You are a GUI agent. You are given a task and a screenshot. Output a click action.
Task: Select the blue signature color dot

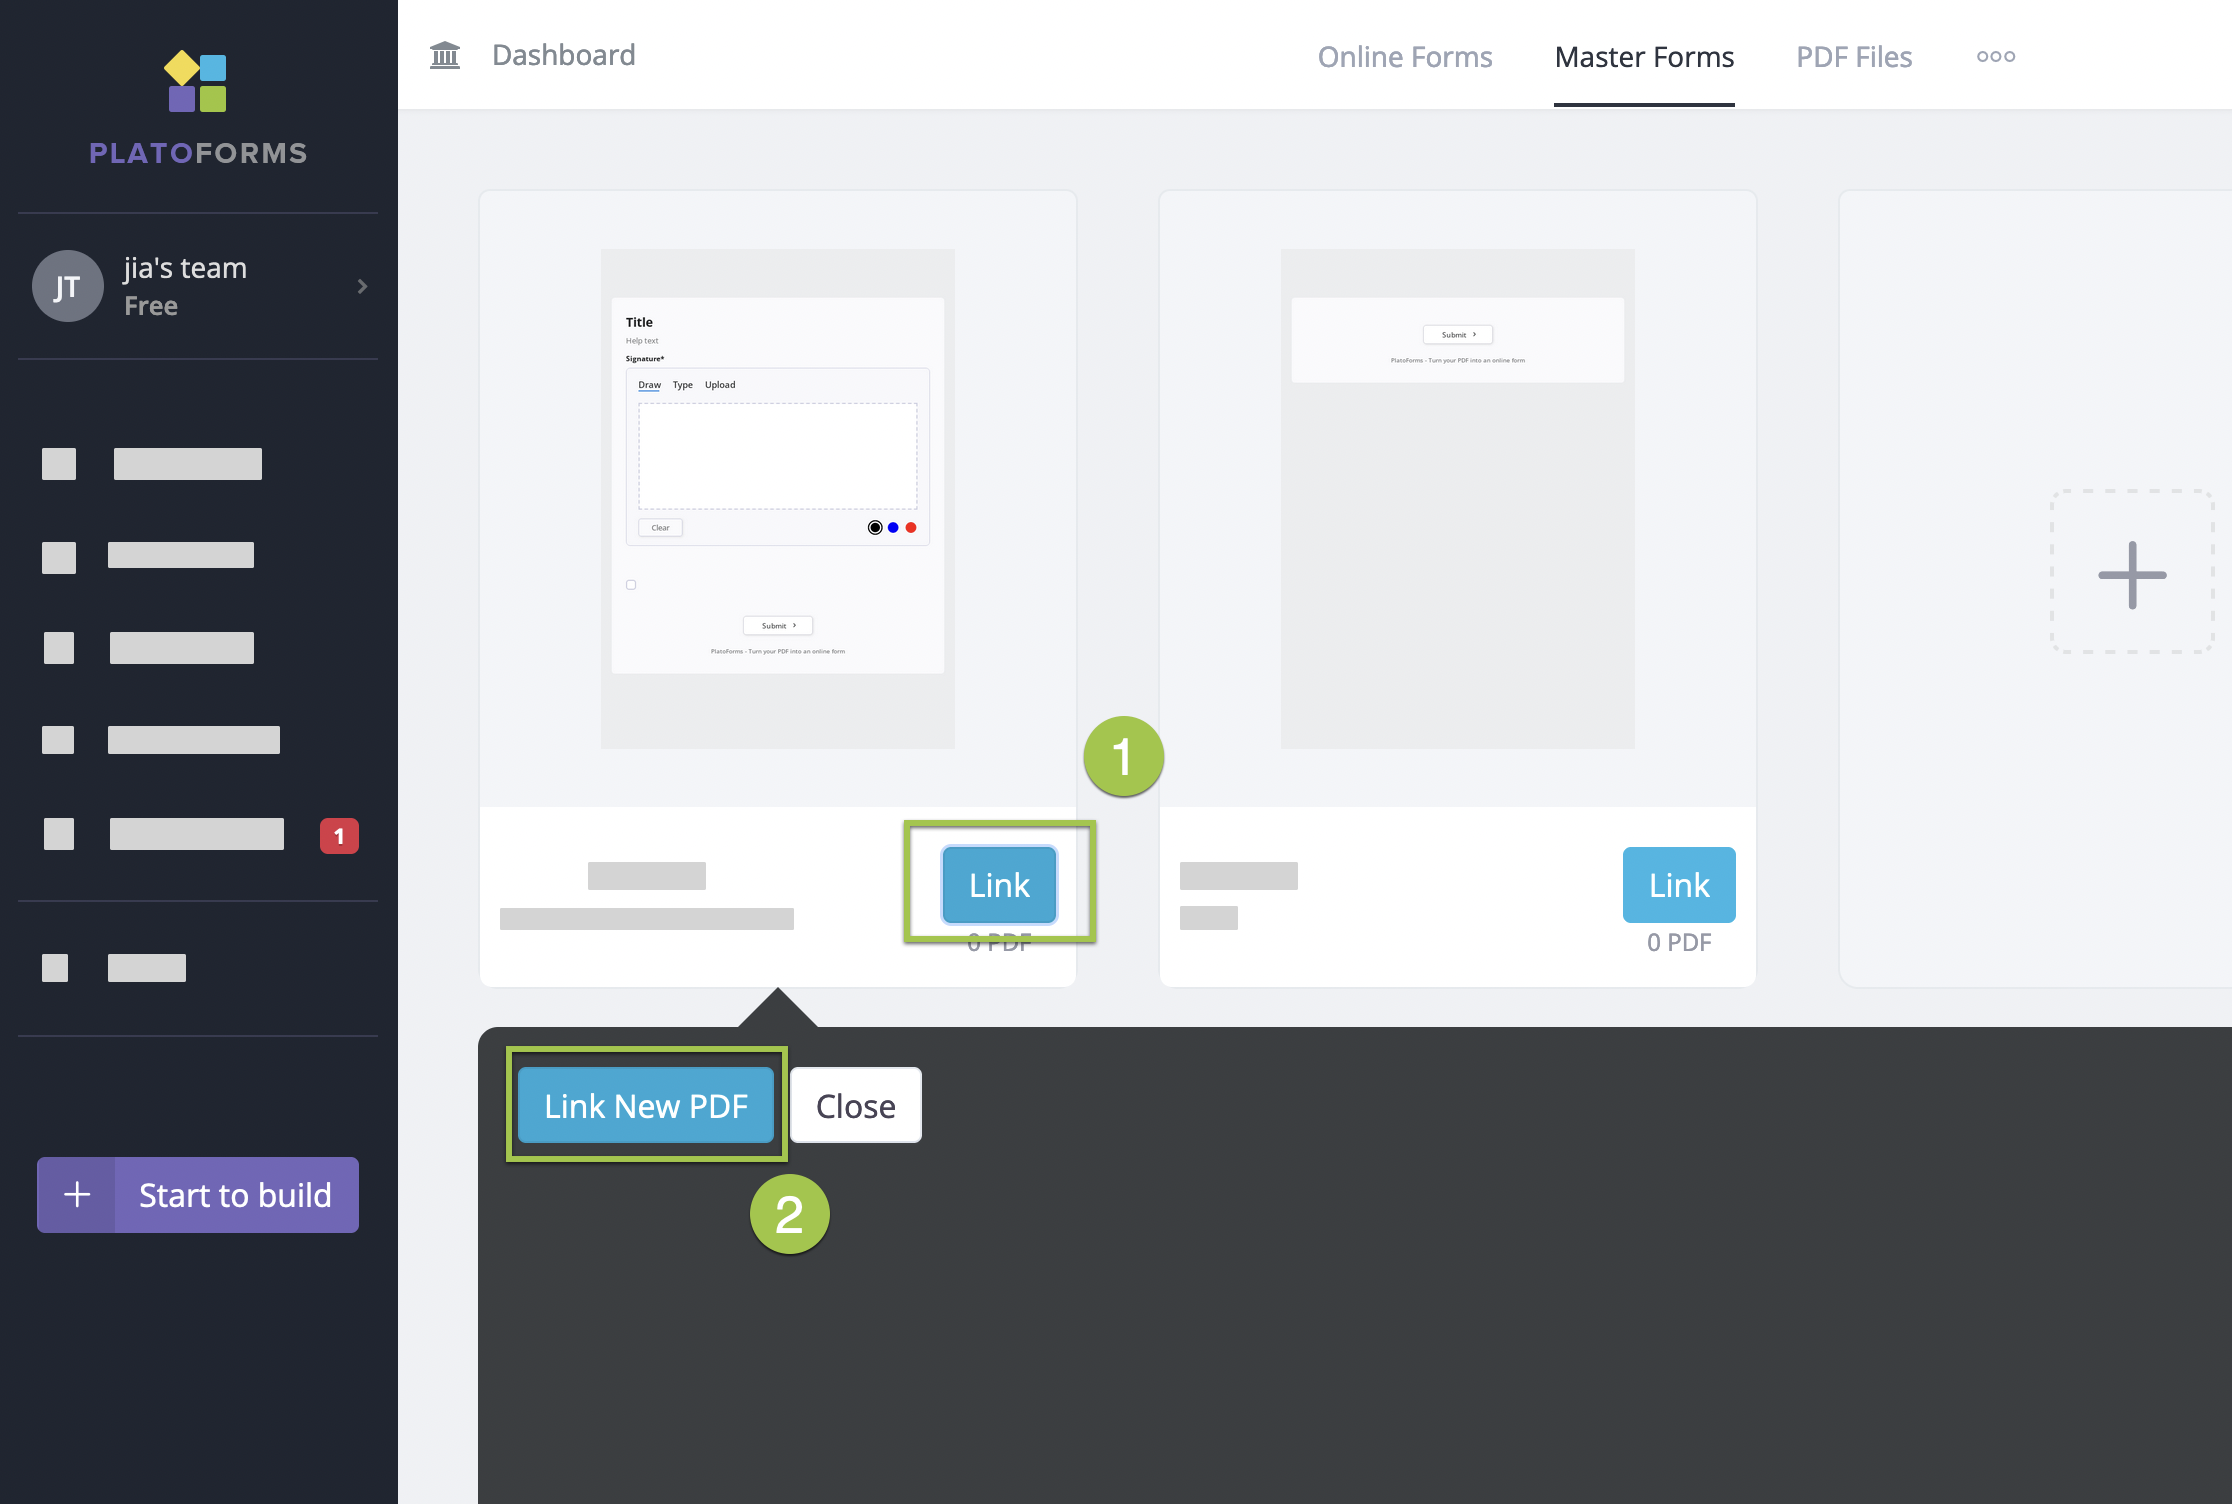tap(893, 528)
